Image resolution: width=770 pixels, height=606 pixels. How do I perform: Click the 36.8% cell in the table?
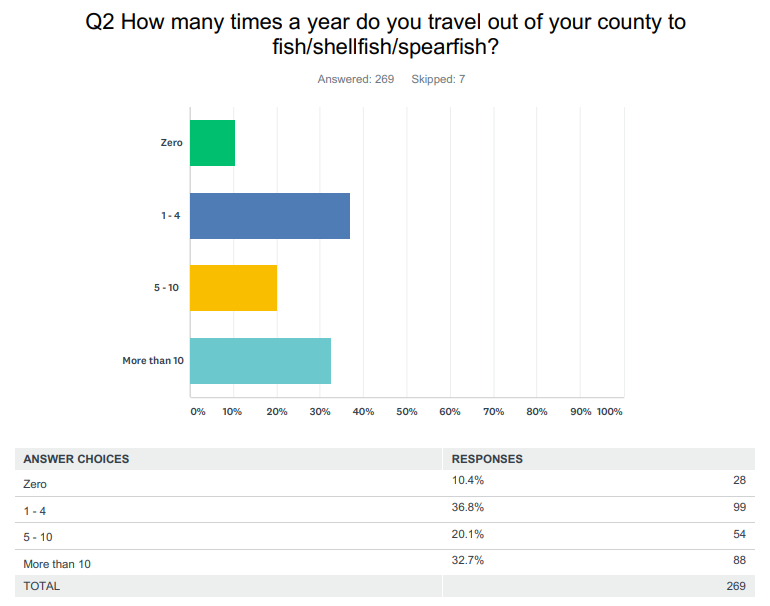pos(468,508)
